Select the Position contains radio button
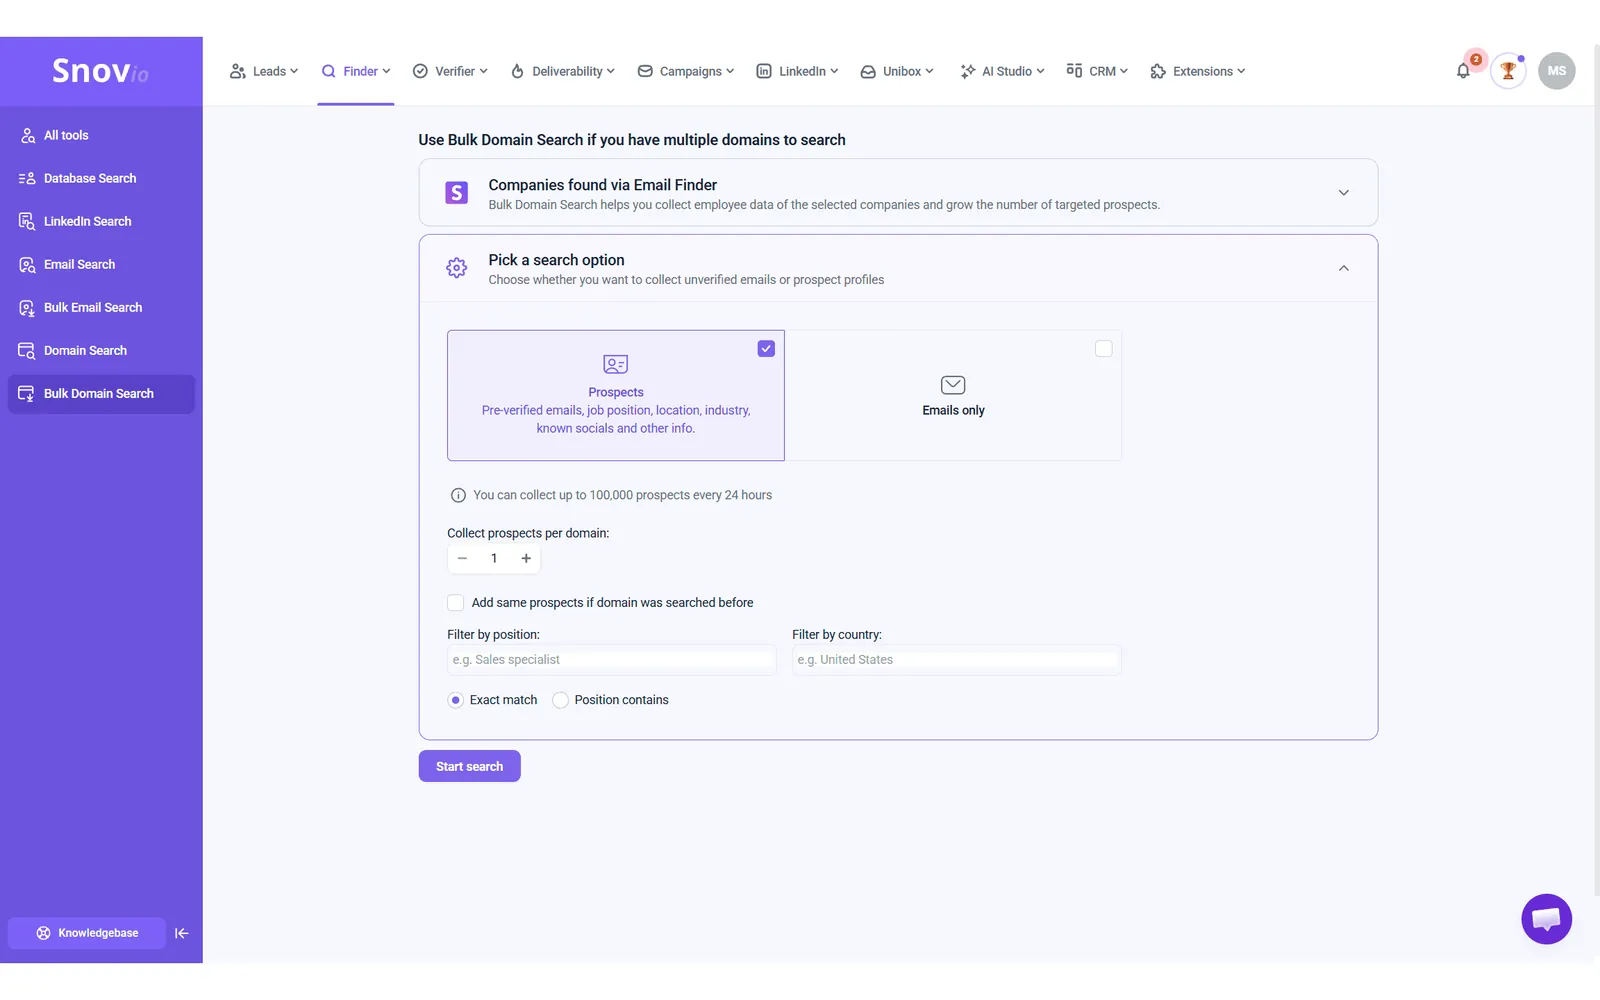 tap(561, 700)
